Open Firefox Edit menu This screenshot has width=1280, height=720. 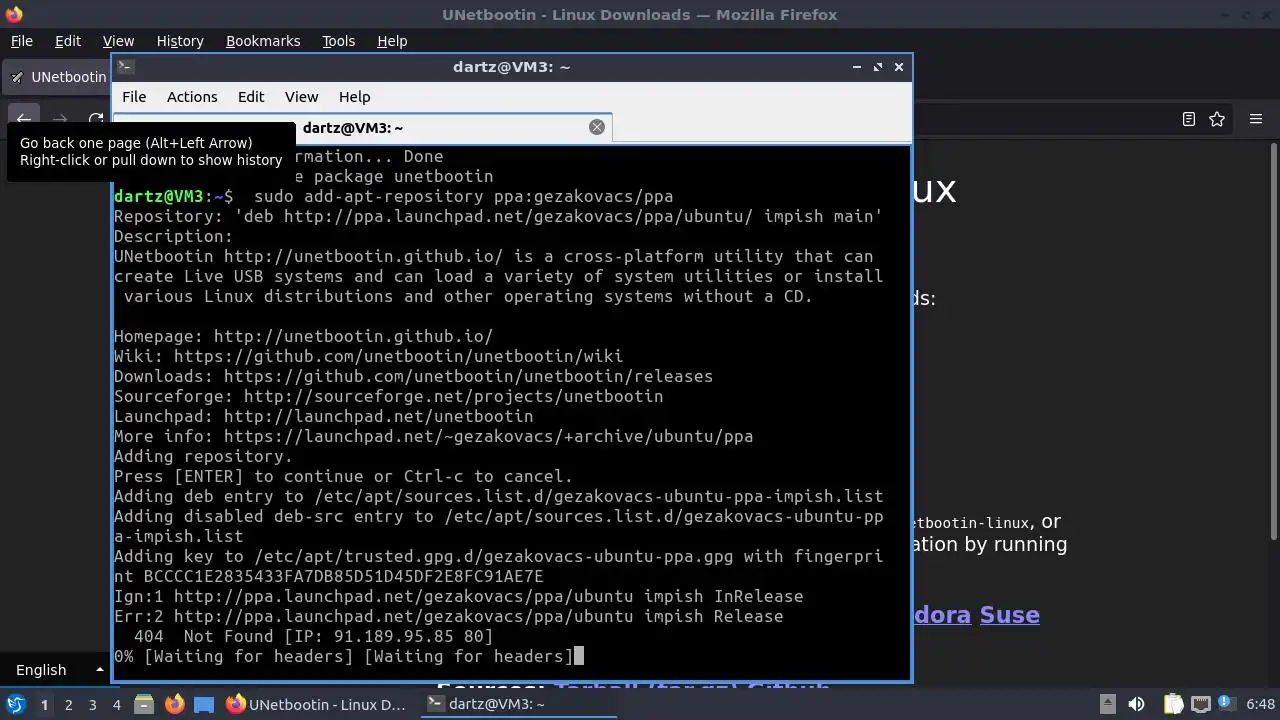[x=68, y=41]
